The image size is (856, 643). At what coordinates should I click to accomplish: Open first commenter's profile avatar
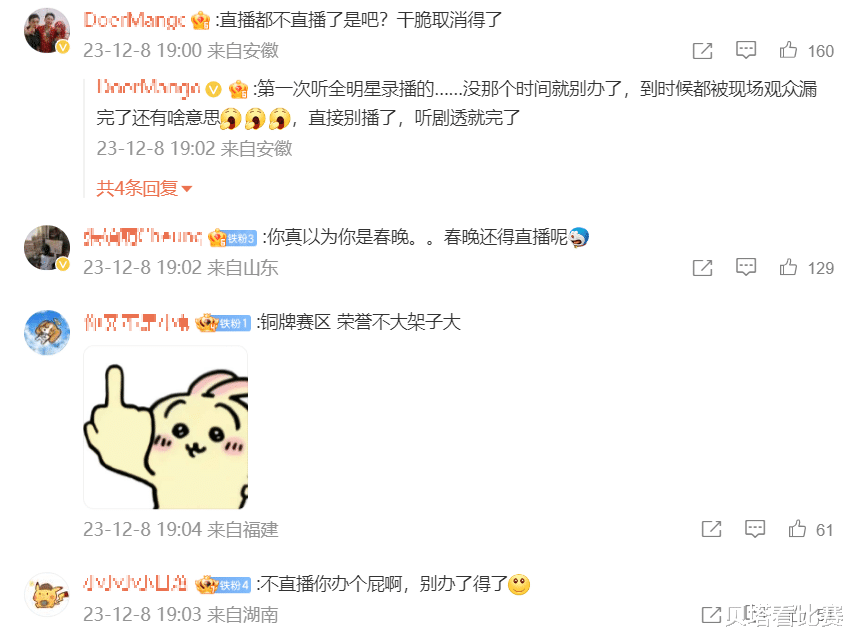click(x=47, y=31)
